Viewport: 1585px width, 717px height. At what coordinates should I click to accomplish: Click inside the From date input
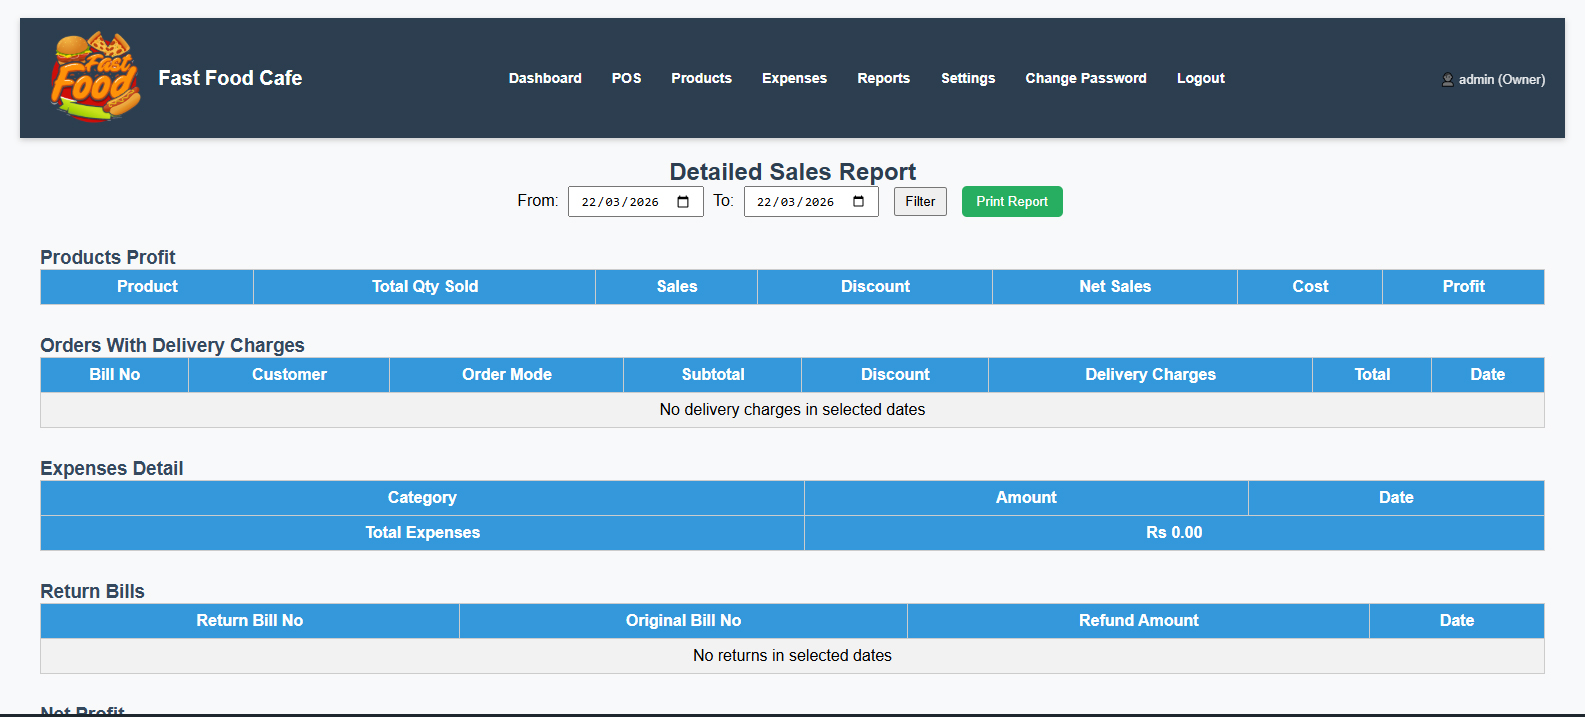(620, 202)
